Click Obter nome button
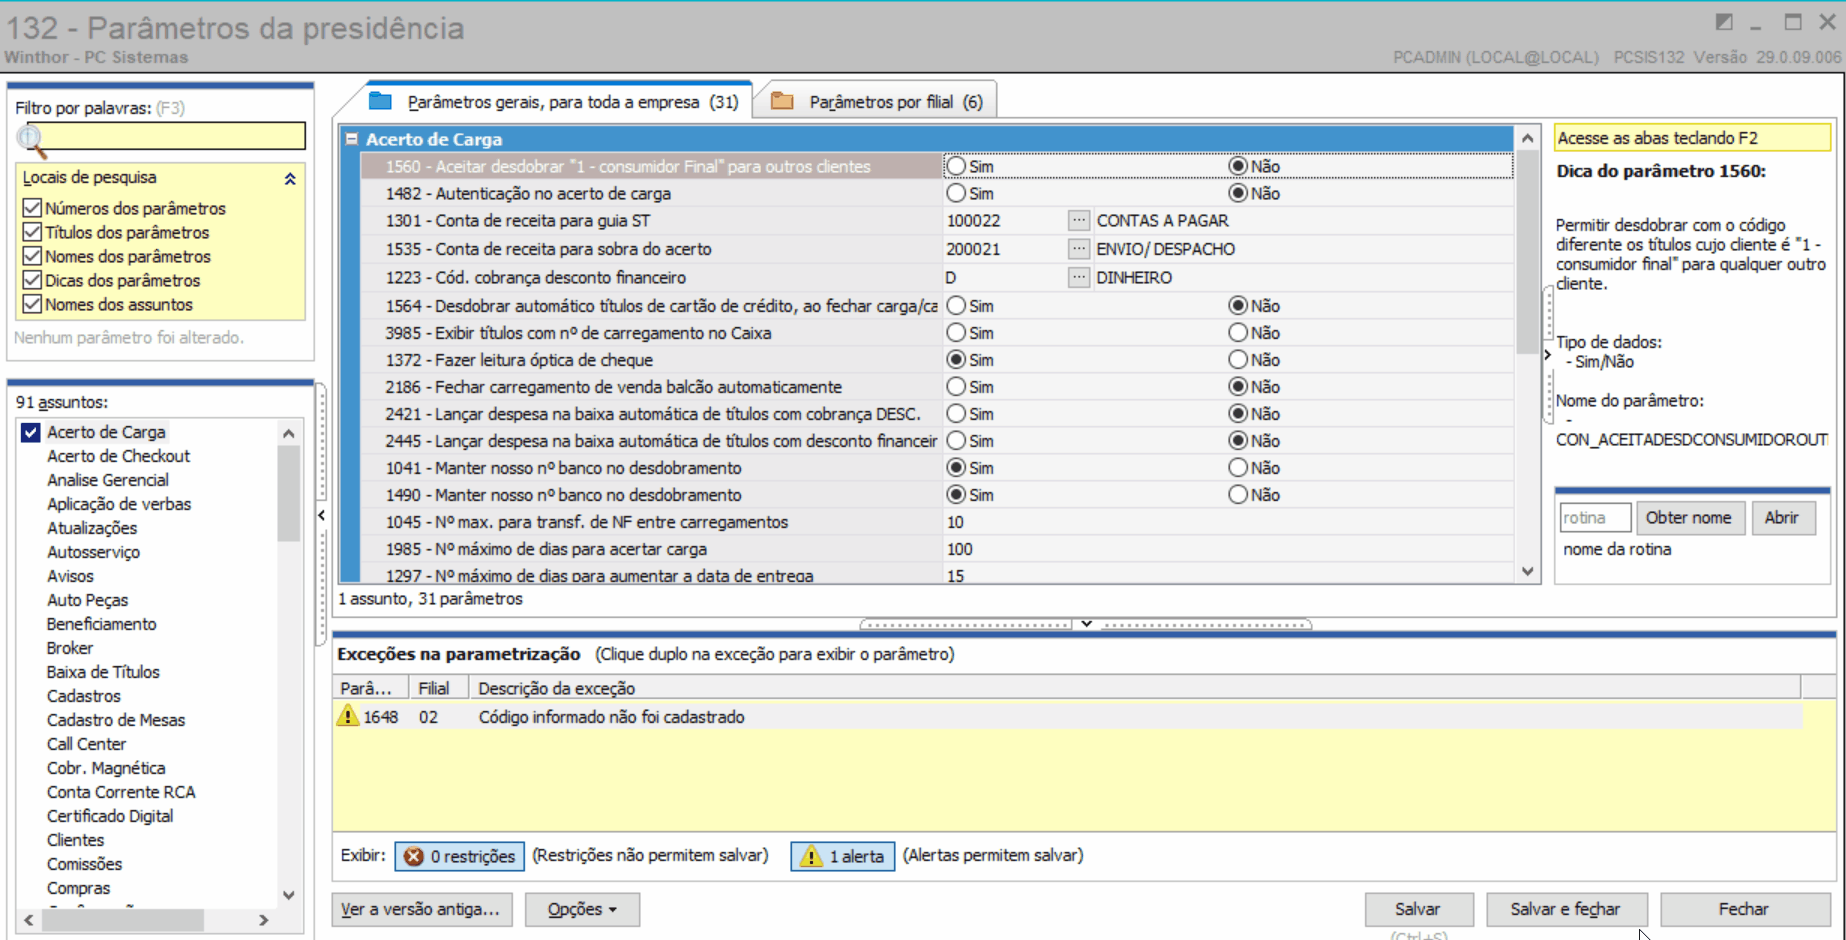 pyautogui.click(x=1689, y=517)
